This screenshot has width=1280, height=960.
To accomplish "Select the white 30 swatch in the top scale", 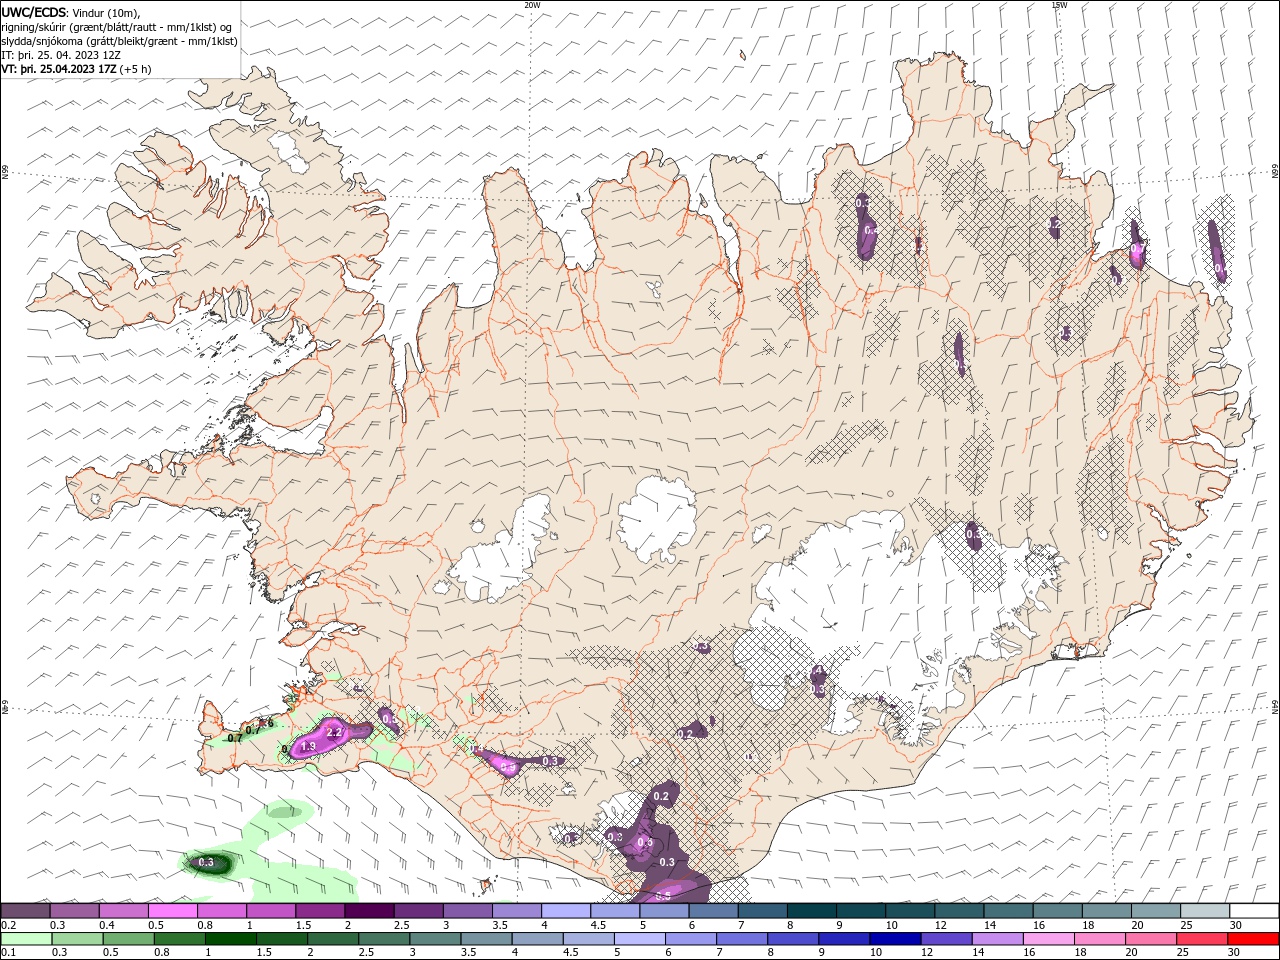I will [x=1254, y=910].
